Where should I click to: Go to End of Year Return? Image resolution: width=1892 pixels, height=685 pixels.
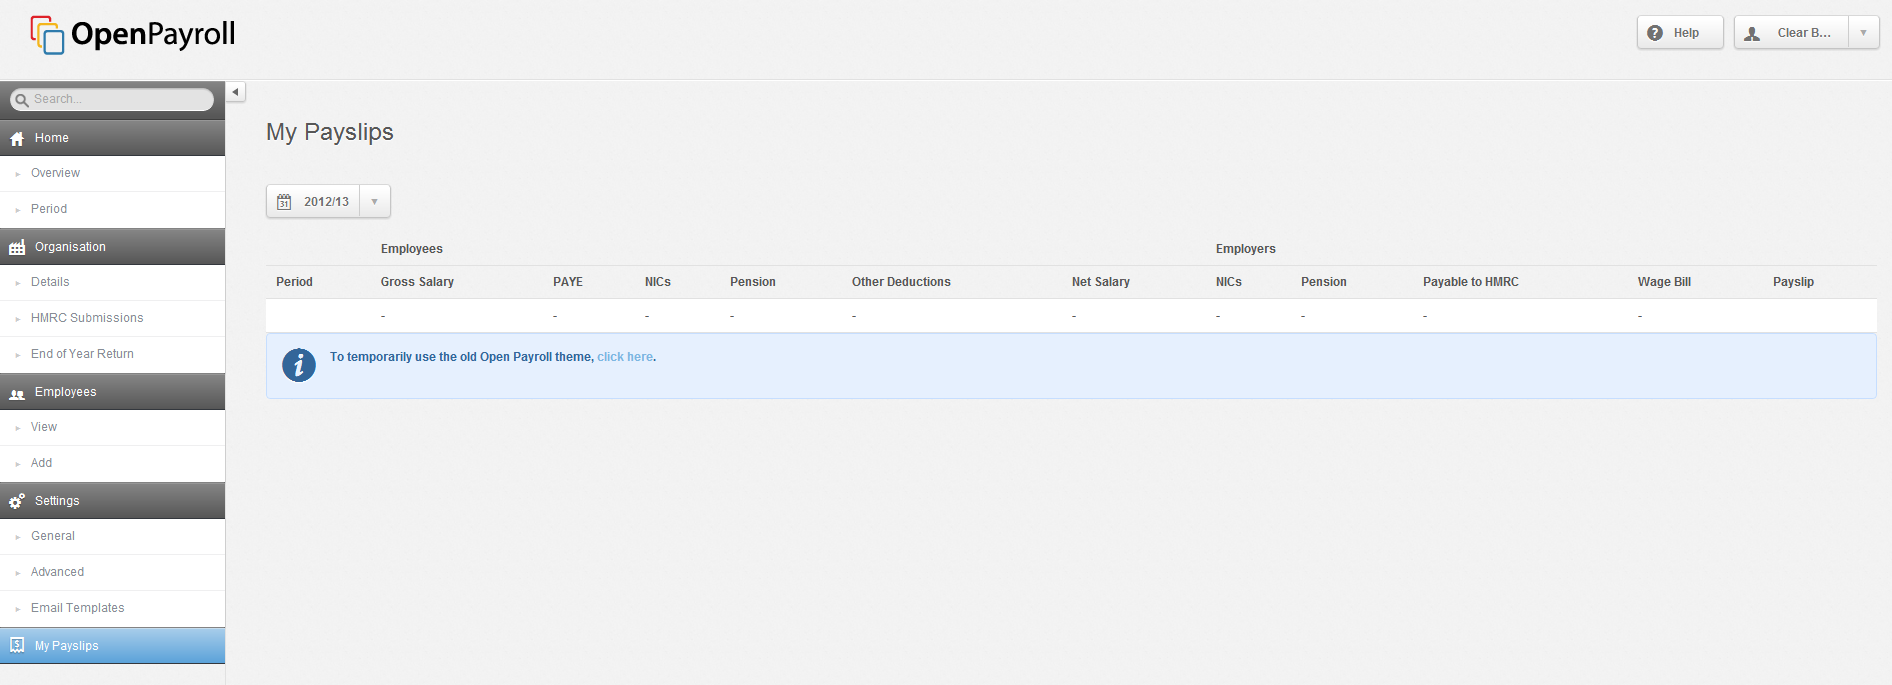(82, 354)
